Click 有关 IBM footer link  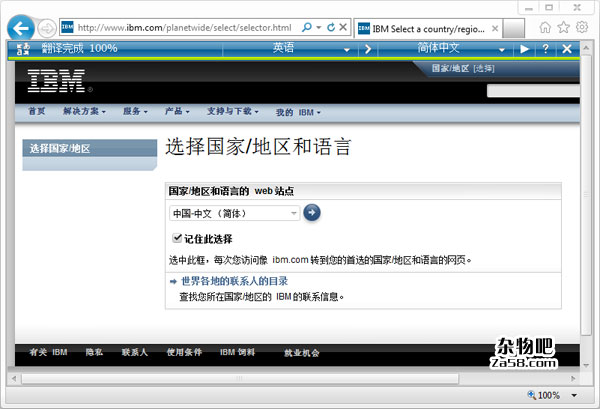pyautogui.click(x=48, y=352)
